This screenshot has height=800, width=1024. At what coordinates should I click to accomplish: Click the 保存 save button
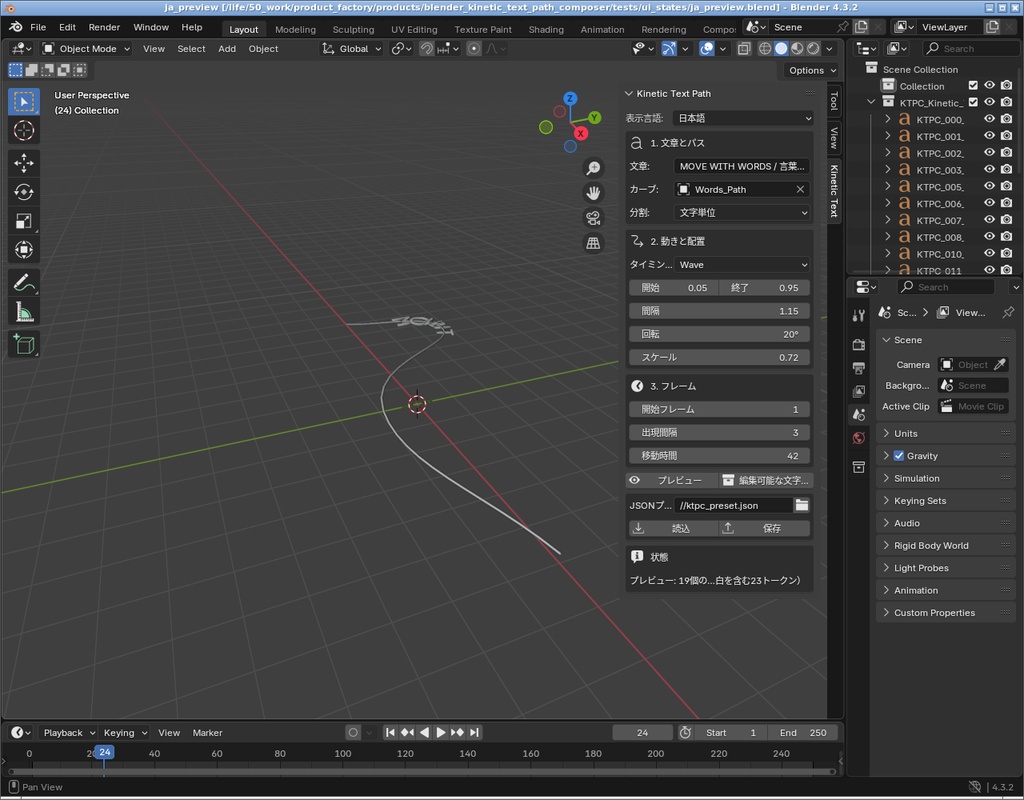tap(765, 528)
